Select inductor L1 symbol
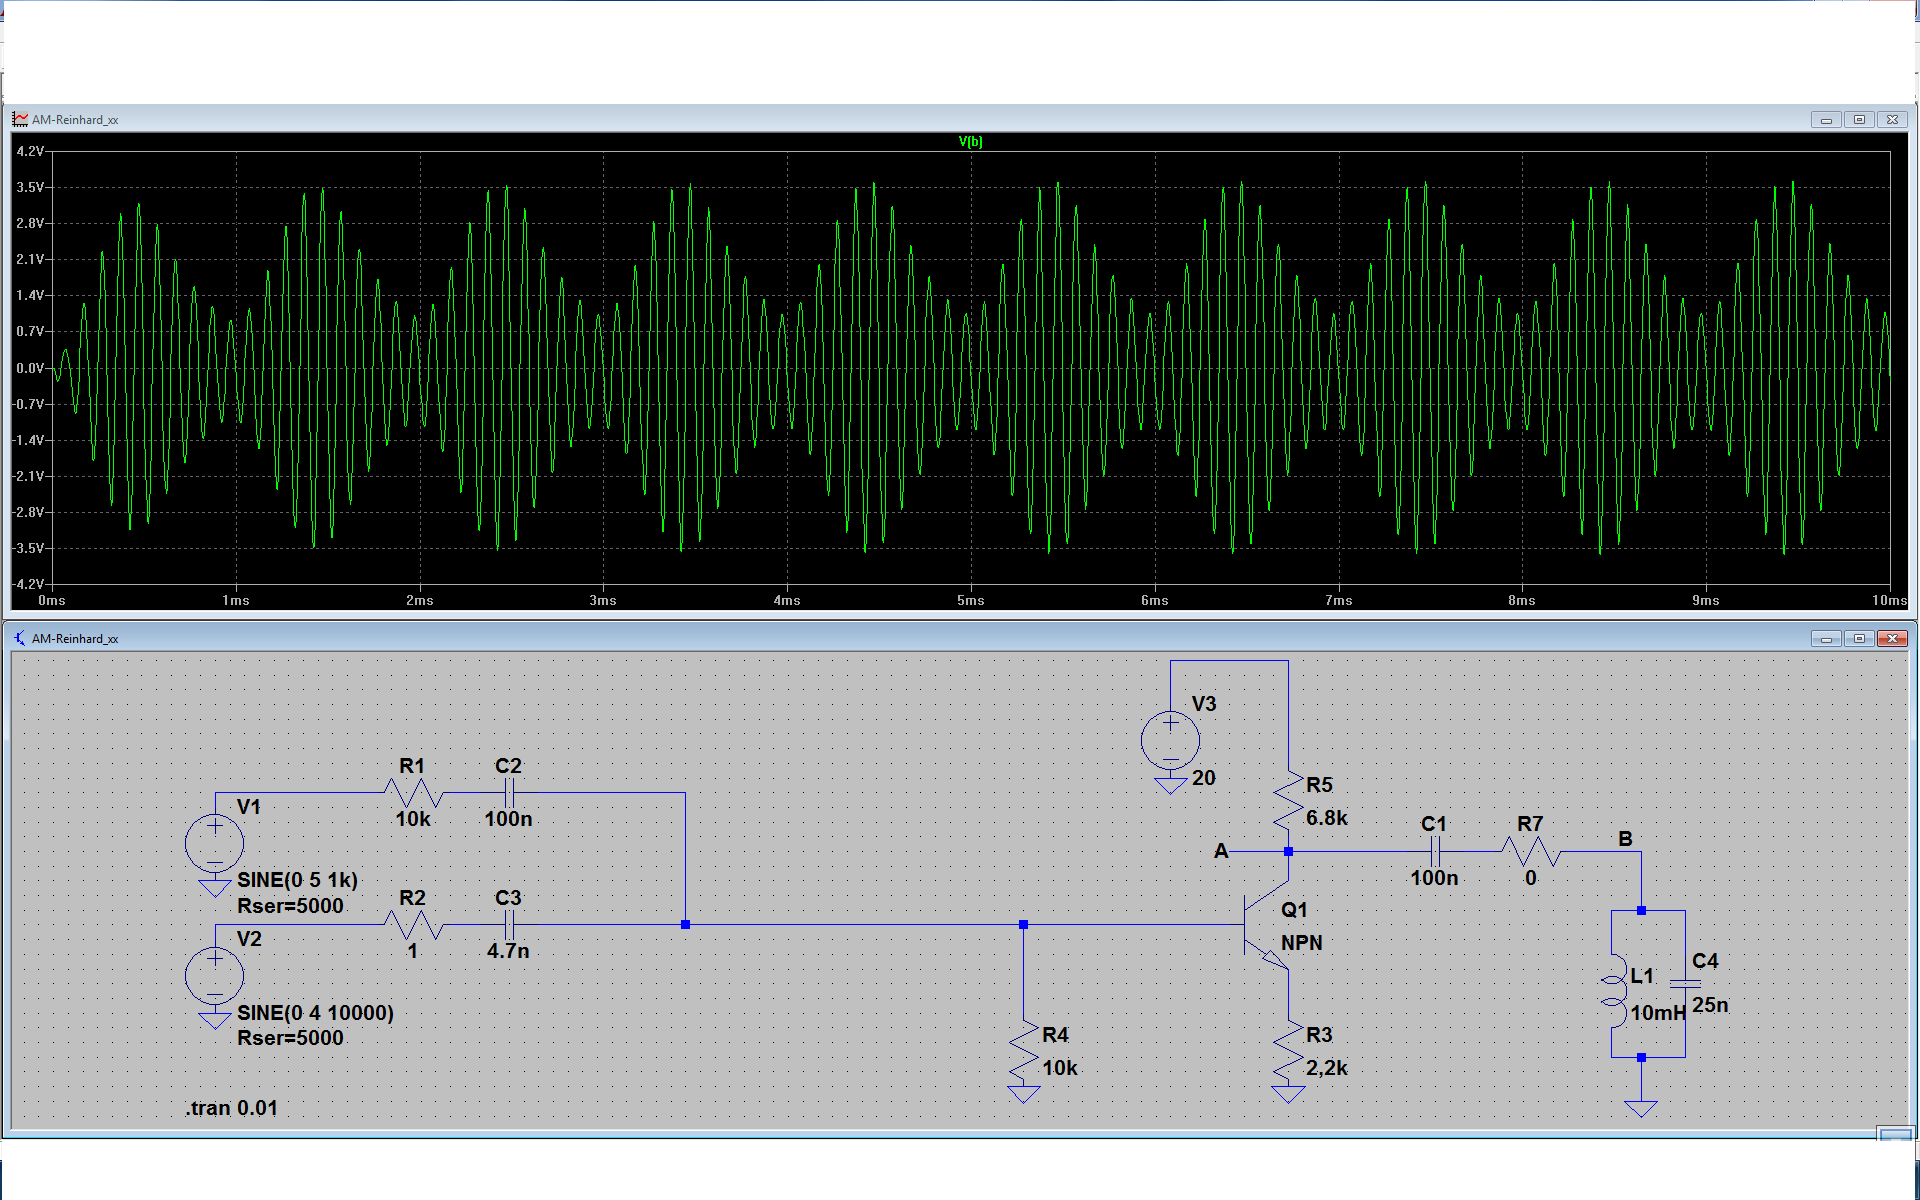 click(1613, 990)
